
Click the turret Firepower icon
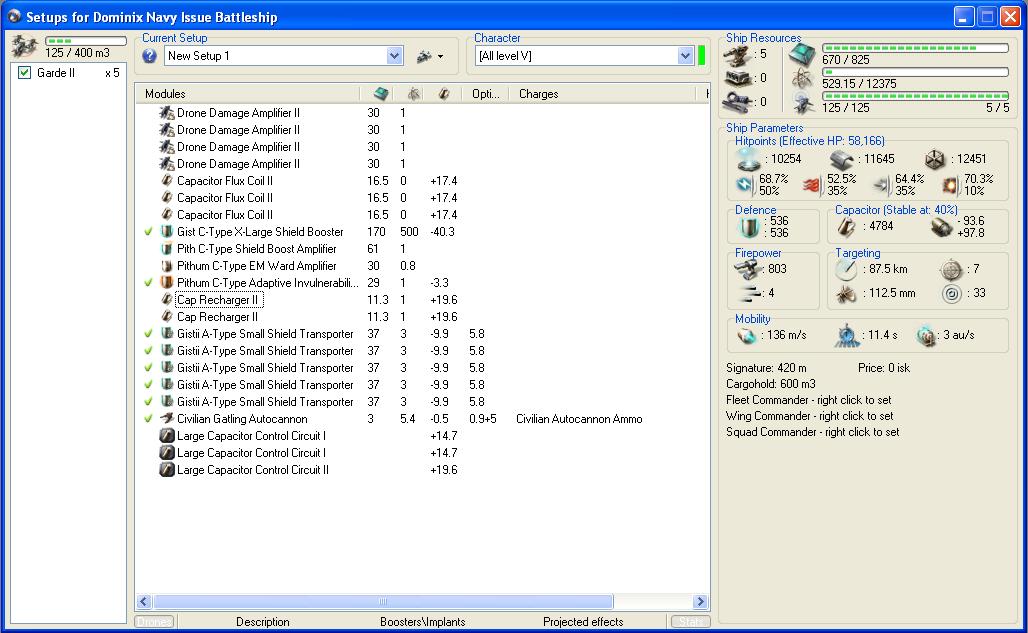pyautogui.click(x=746, y=269)
